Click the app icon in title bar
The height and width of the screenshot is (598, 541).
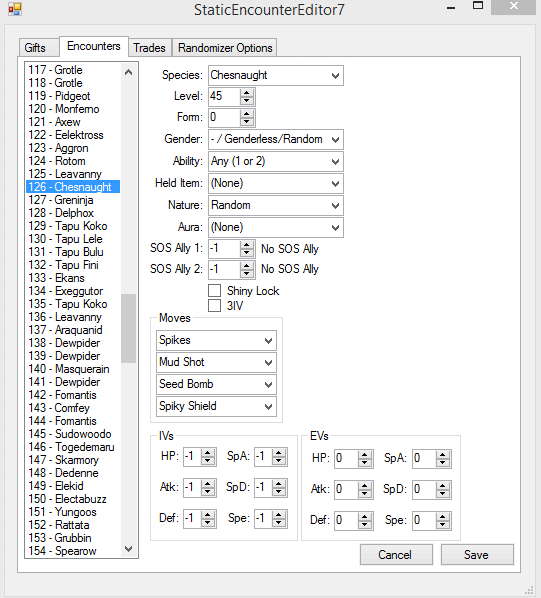[14, 9]
